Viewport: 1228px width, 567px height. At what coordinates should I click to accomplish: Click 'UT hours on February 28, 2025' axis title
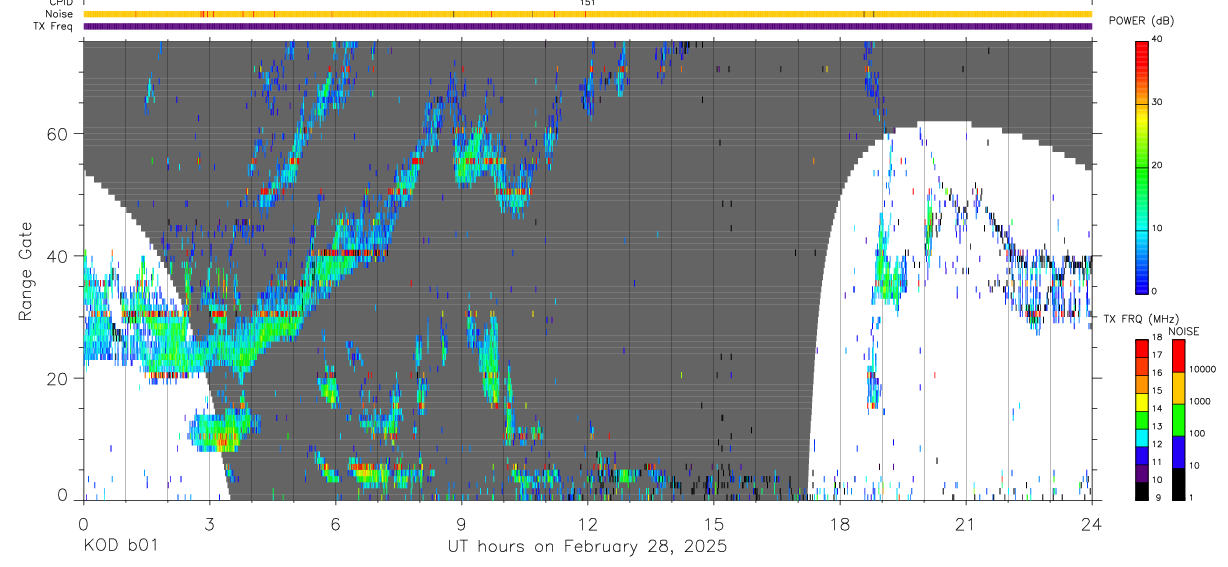[587, 547]
